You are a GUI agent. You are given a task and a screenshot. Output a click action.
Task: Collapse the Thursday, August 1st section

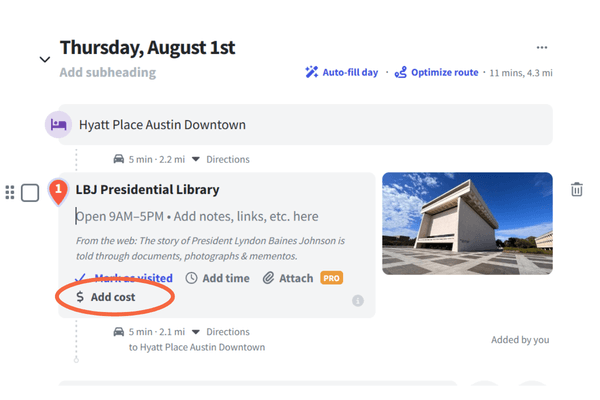click(x=44, y=59)
